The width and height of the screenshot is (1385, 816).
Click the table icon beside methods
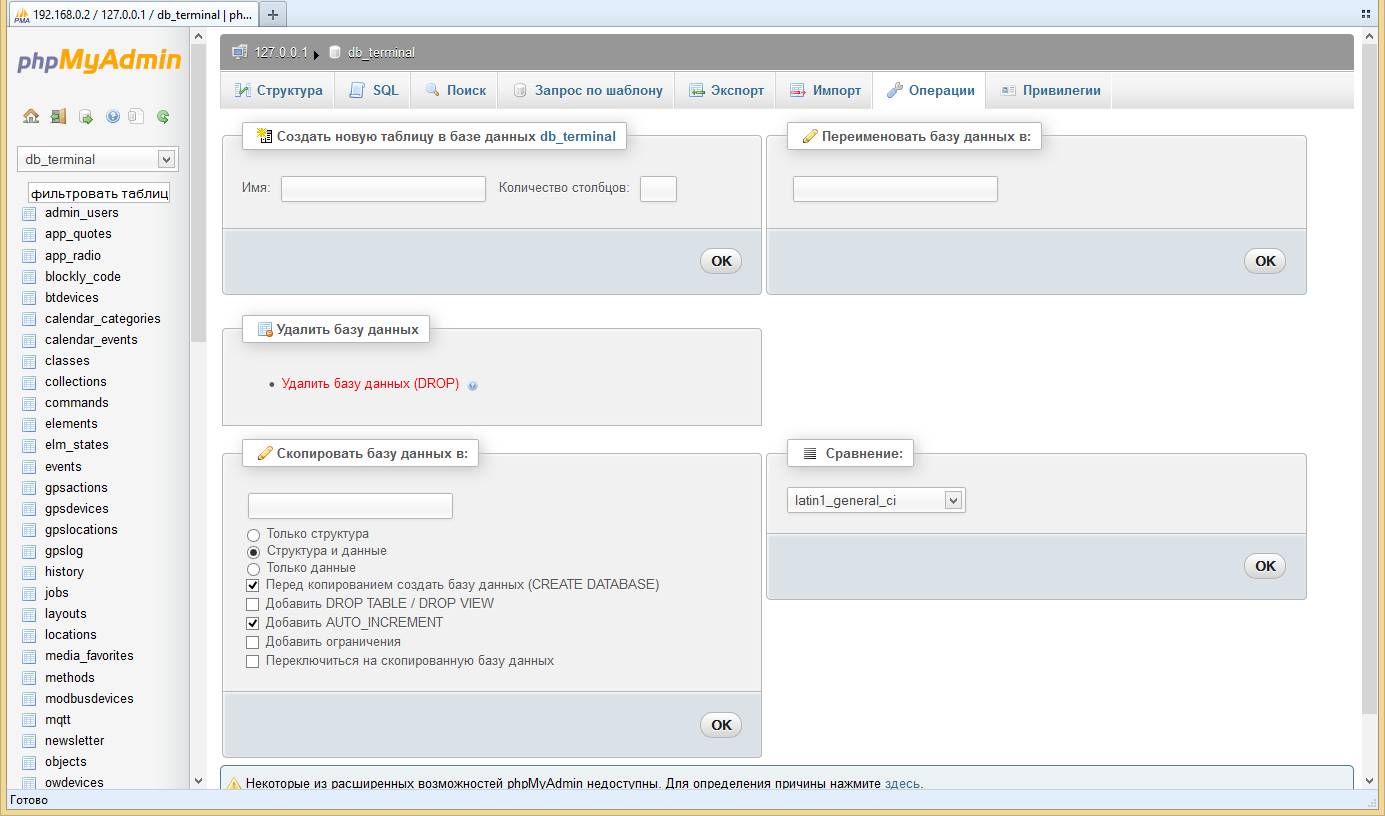point(29,678)
